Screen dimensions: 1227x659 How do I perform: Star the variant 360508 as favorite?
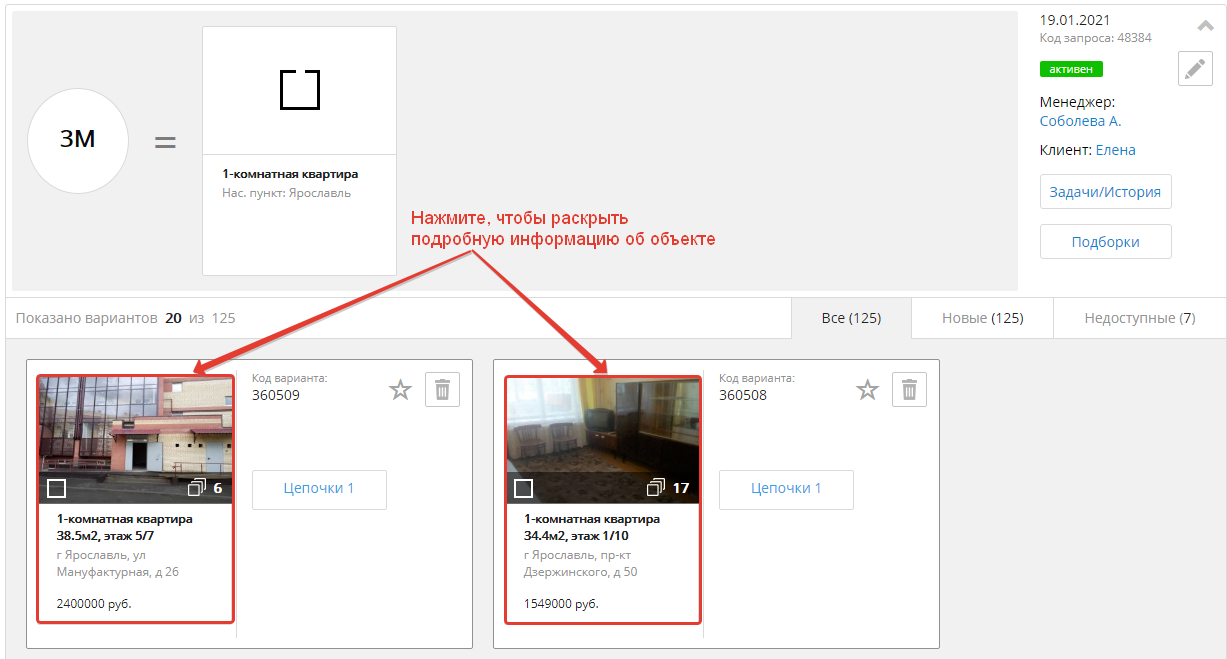point(867,390)
